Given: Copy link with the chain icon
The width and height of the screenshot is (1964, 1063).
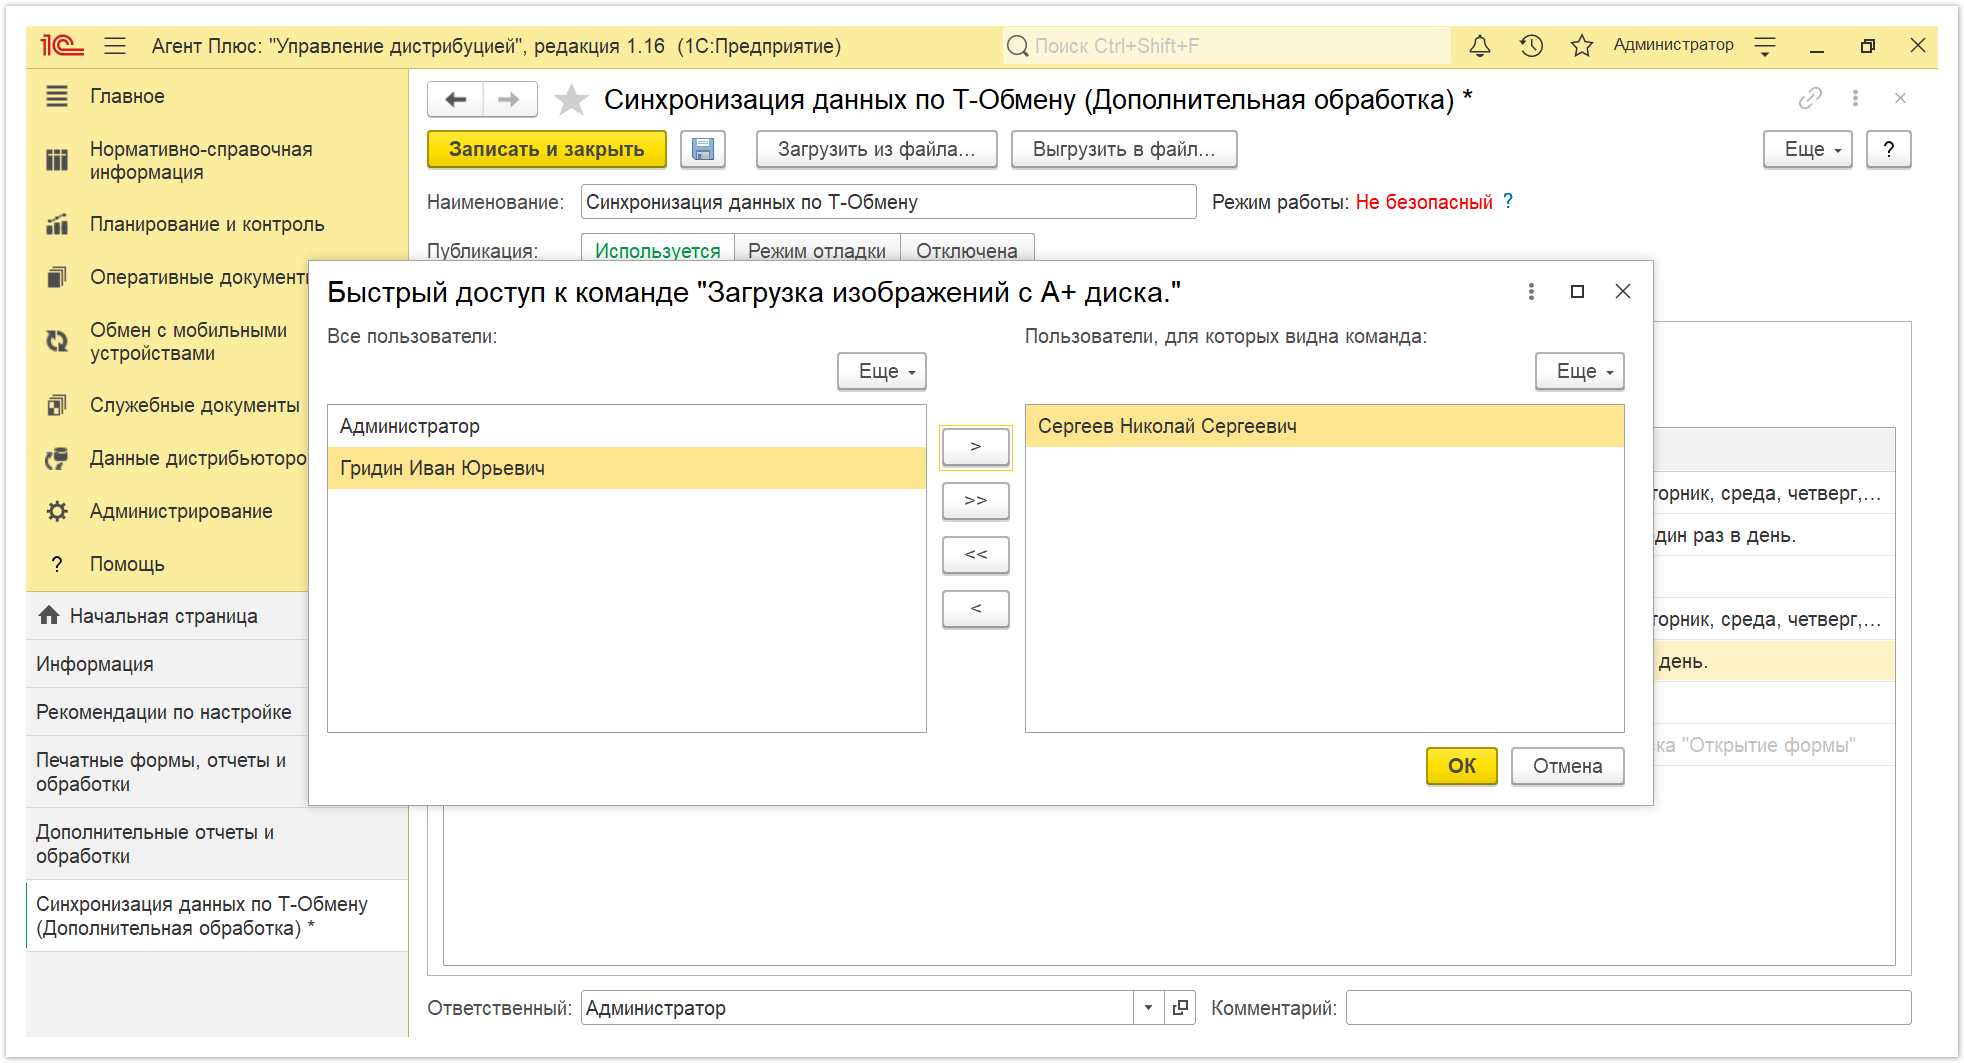Looking at the screenshot, I should (1810, 98).
